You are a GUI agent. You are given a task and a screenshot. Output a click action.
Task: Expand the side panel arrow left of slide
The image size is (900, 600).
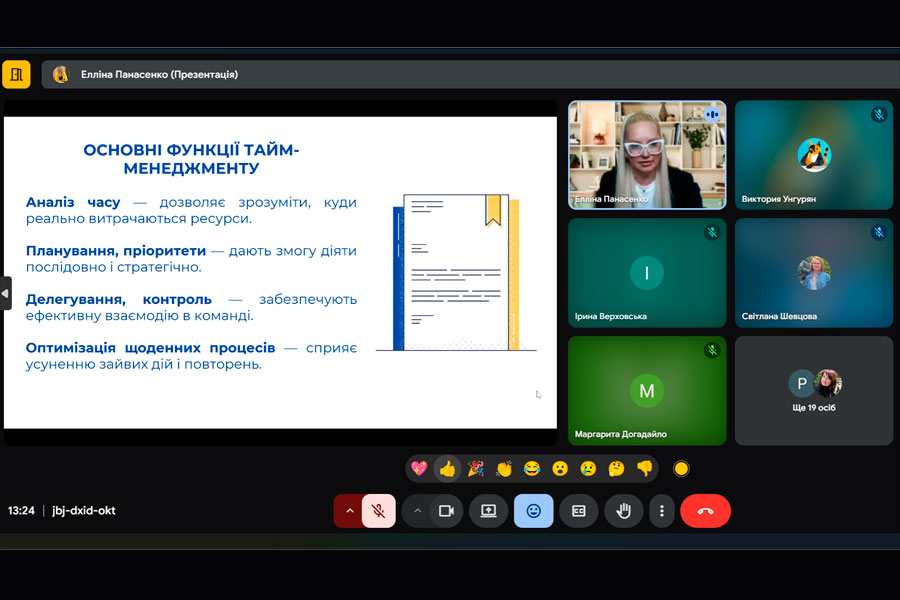coord(5,293)
